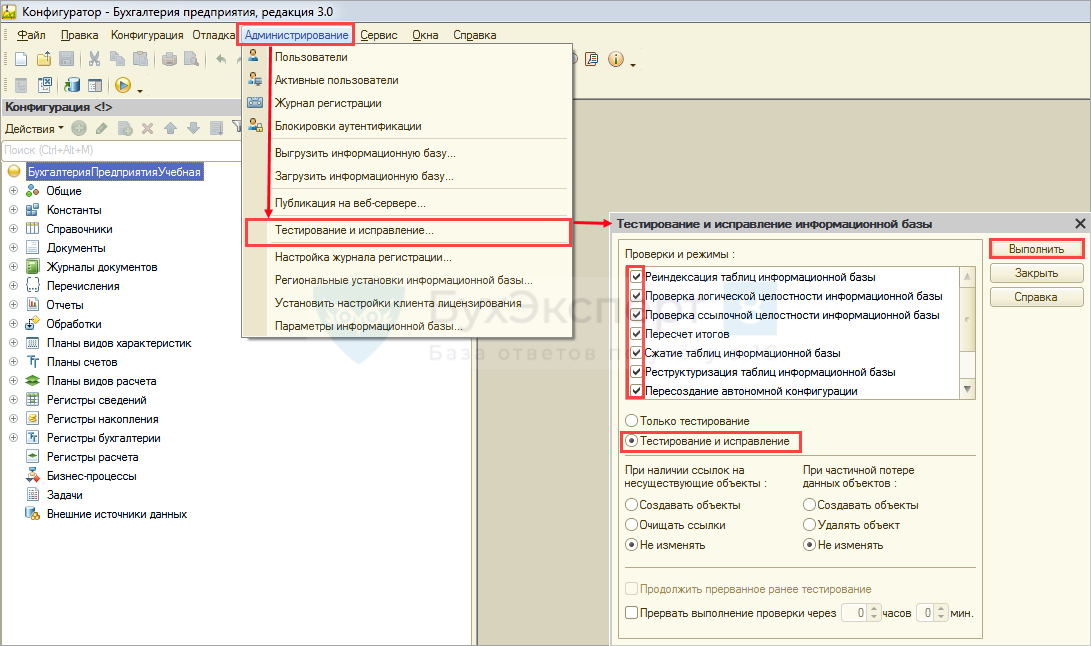Click the event log cassette icon
This screenshot has height=646, width=1091.
tap(255, 102)
